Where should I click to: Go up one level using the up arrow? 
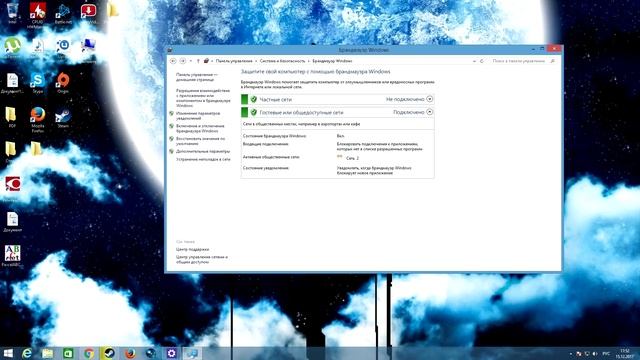click(198, 61)
